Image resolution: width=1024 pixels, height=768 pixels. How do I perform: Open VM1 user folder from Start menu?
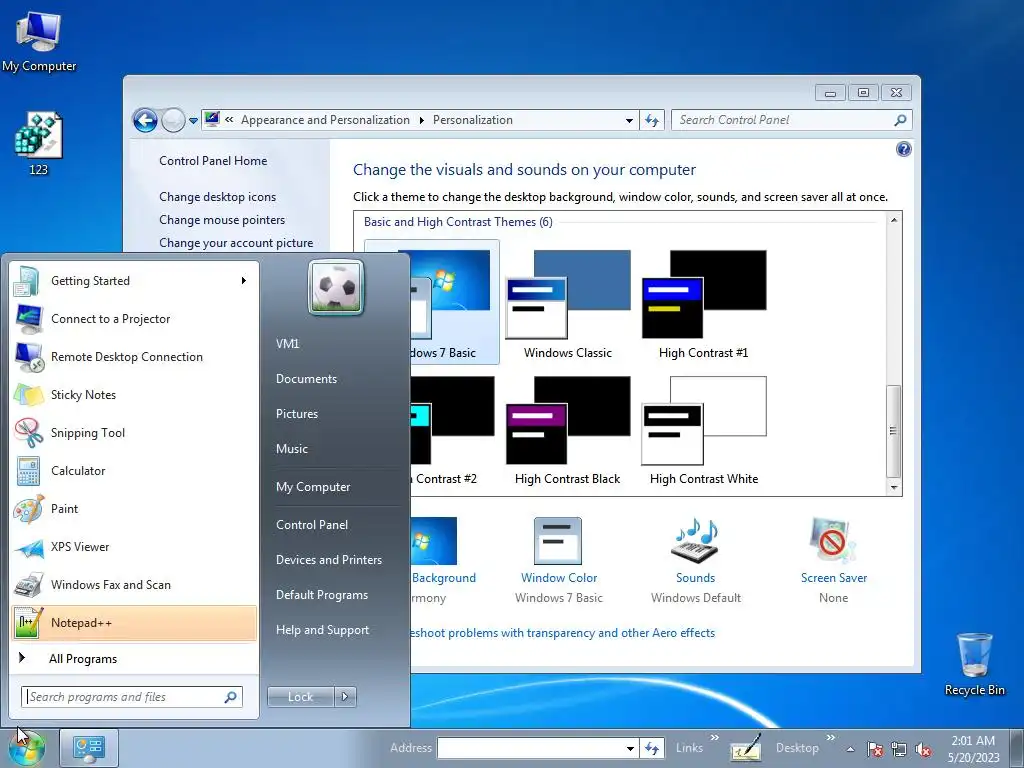tap(287, 344)
